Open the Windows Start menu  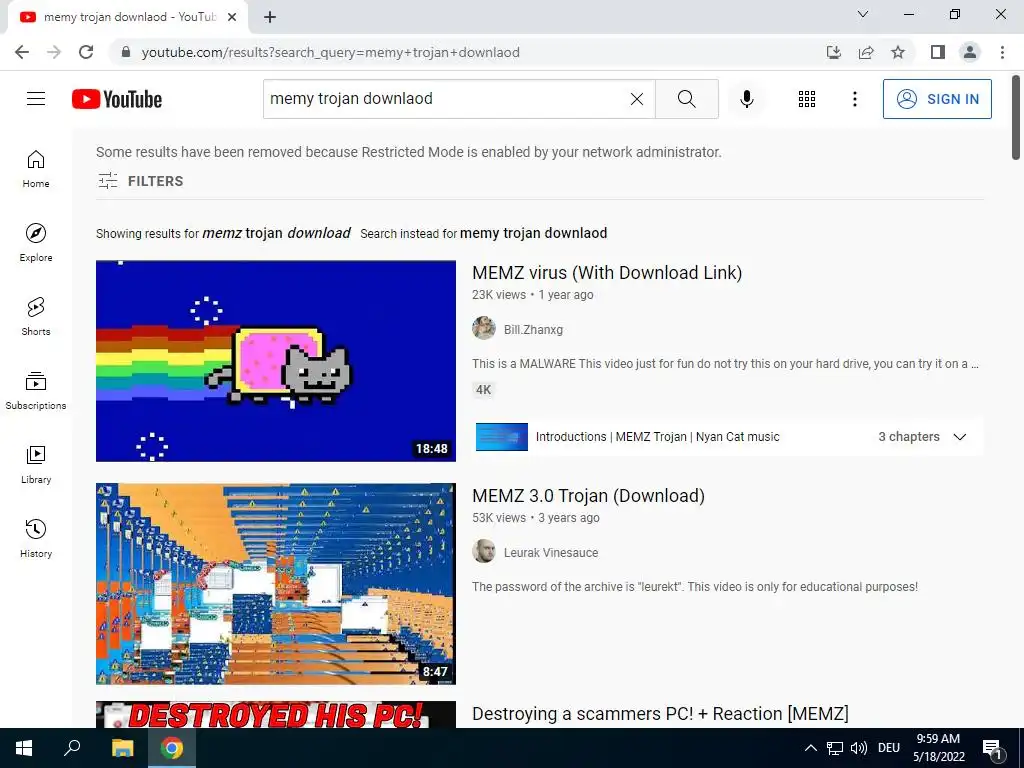pos(24,748)
